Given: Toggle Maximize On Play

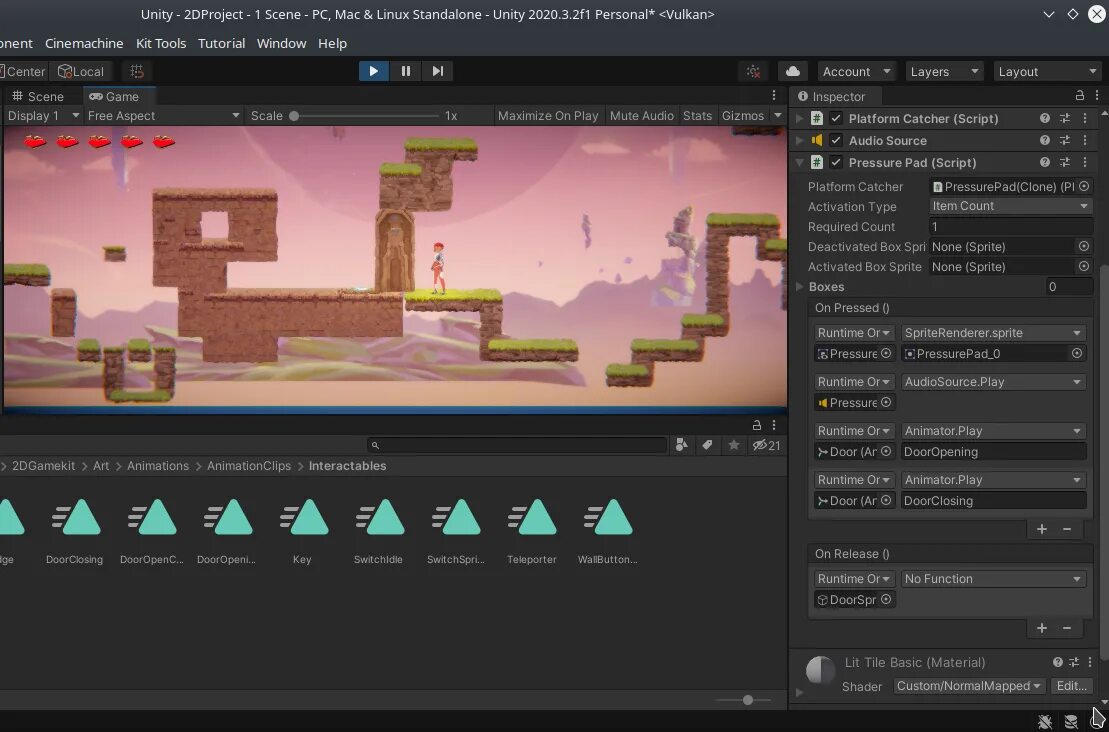Looking at the screenshot, I should pyautogui.click(x=547, y=115).
